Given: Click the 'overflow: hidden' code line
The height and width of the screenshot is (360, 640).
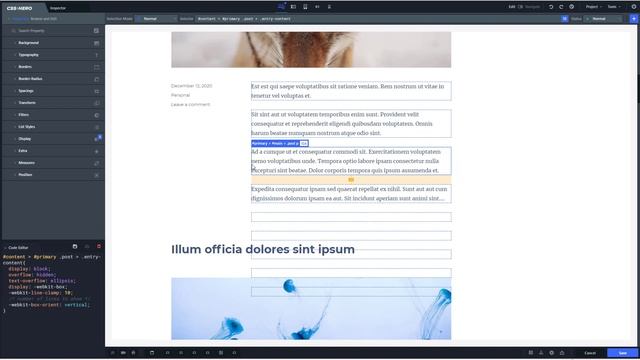Looking at the screenshot, I should (x=31, y=275).
